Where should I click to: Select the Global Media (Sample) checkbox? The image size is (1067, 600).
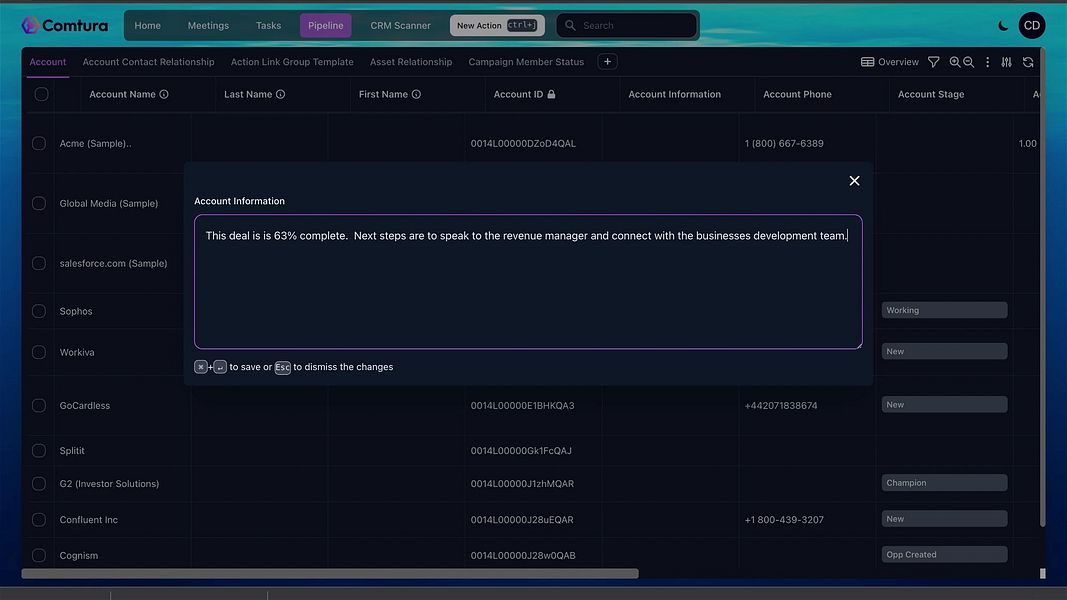(39, 203)
